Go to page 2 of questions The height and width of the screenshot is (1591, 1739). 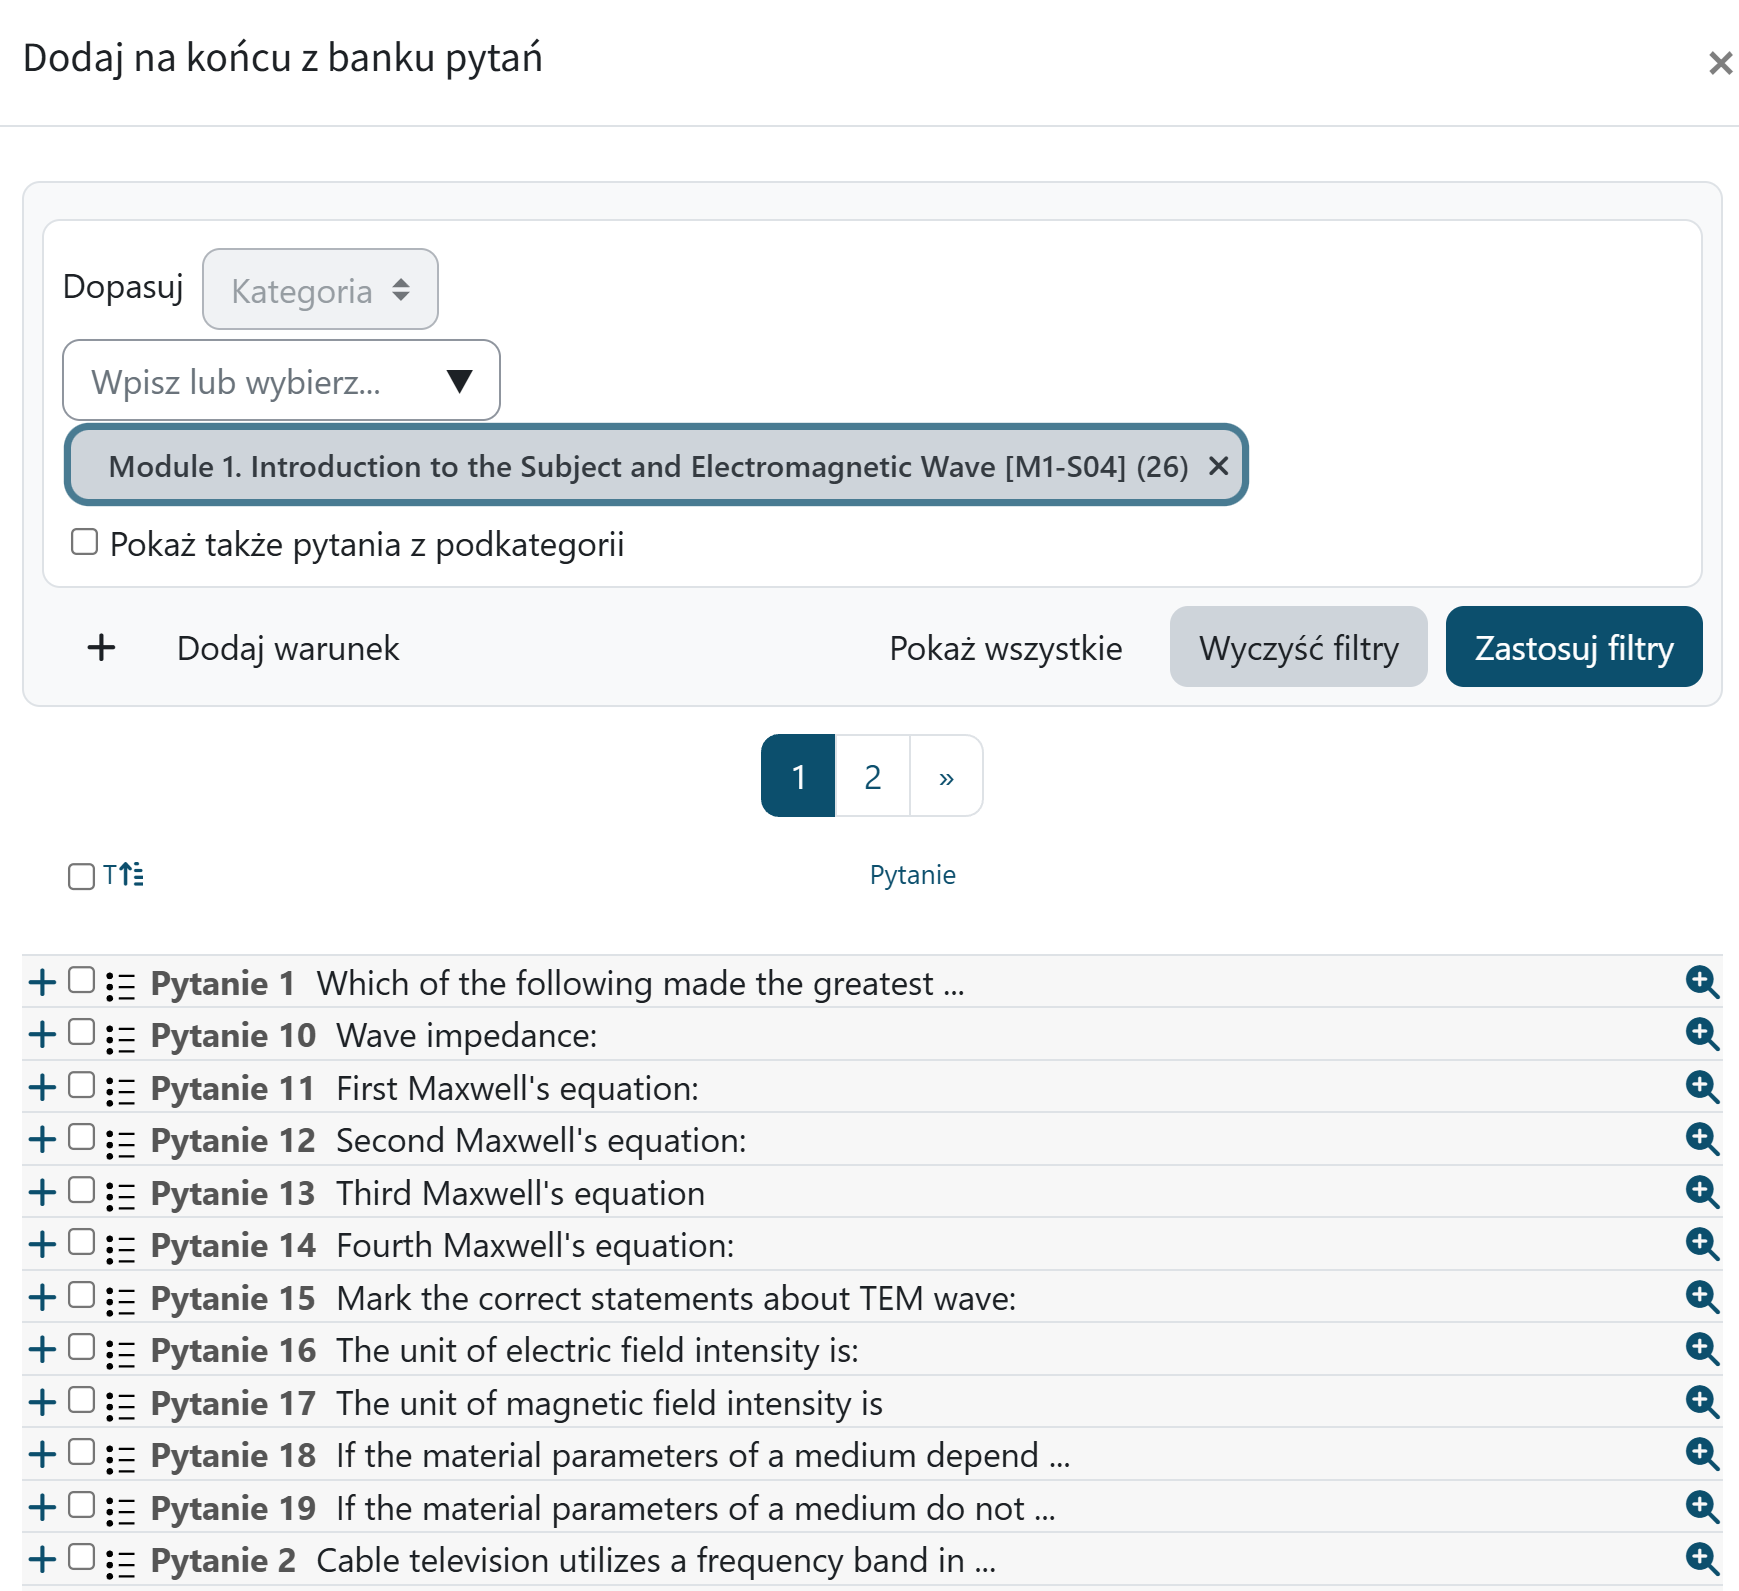(872, 777)
